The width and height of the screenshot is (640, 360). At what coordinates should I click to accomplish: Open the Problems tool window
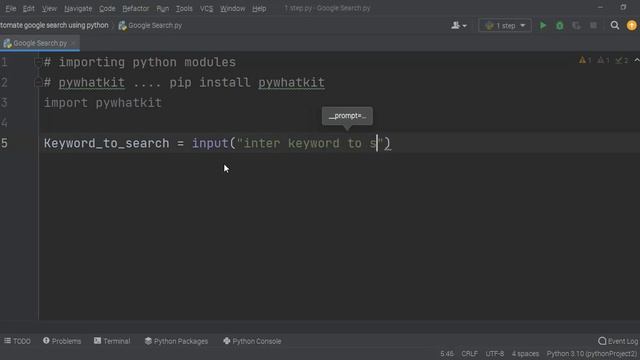(x=62, y=341)
